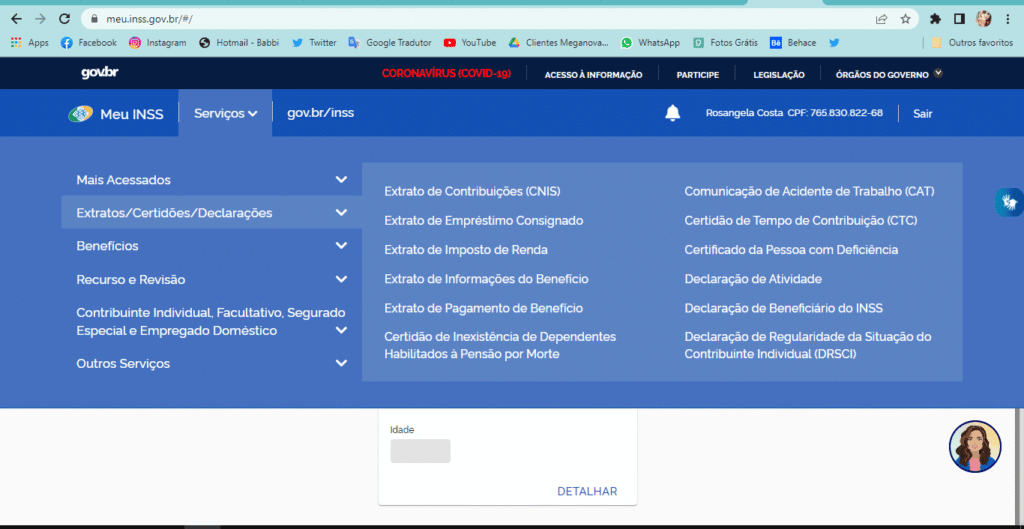Select Certidão de Inexistência de Dependentes
This screenshot has width=1024, height=529.
(x=500, y=345)
